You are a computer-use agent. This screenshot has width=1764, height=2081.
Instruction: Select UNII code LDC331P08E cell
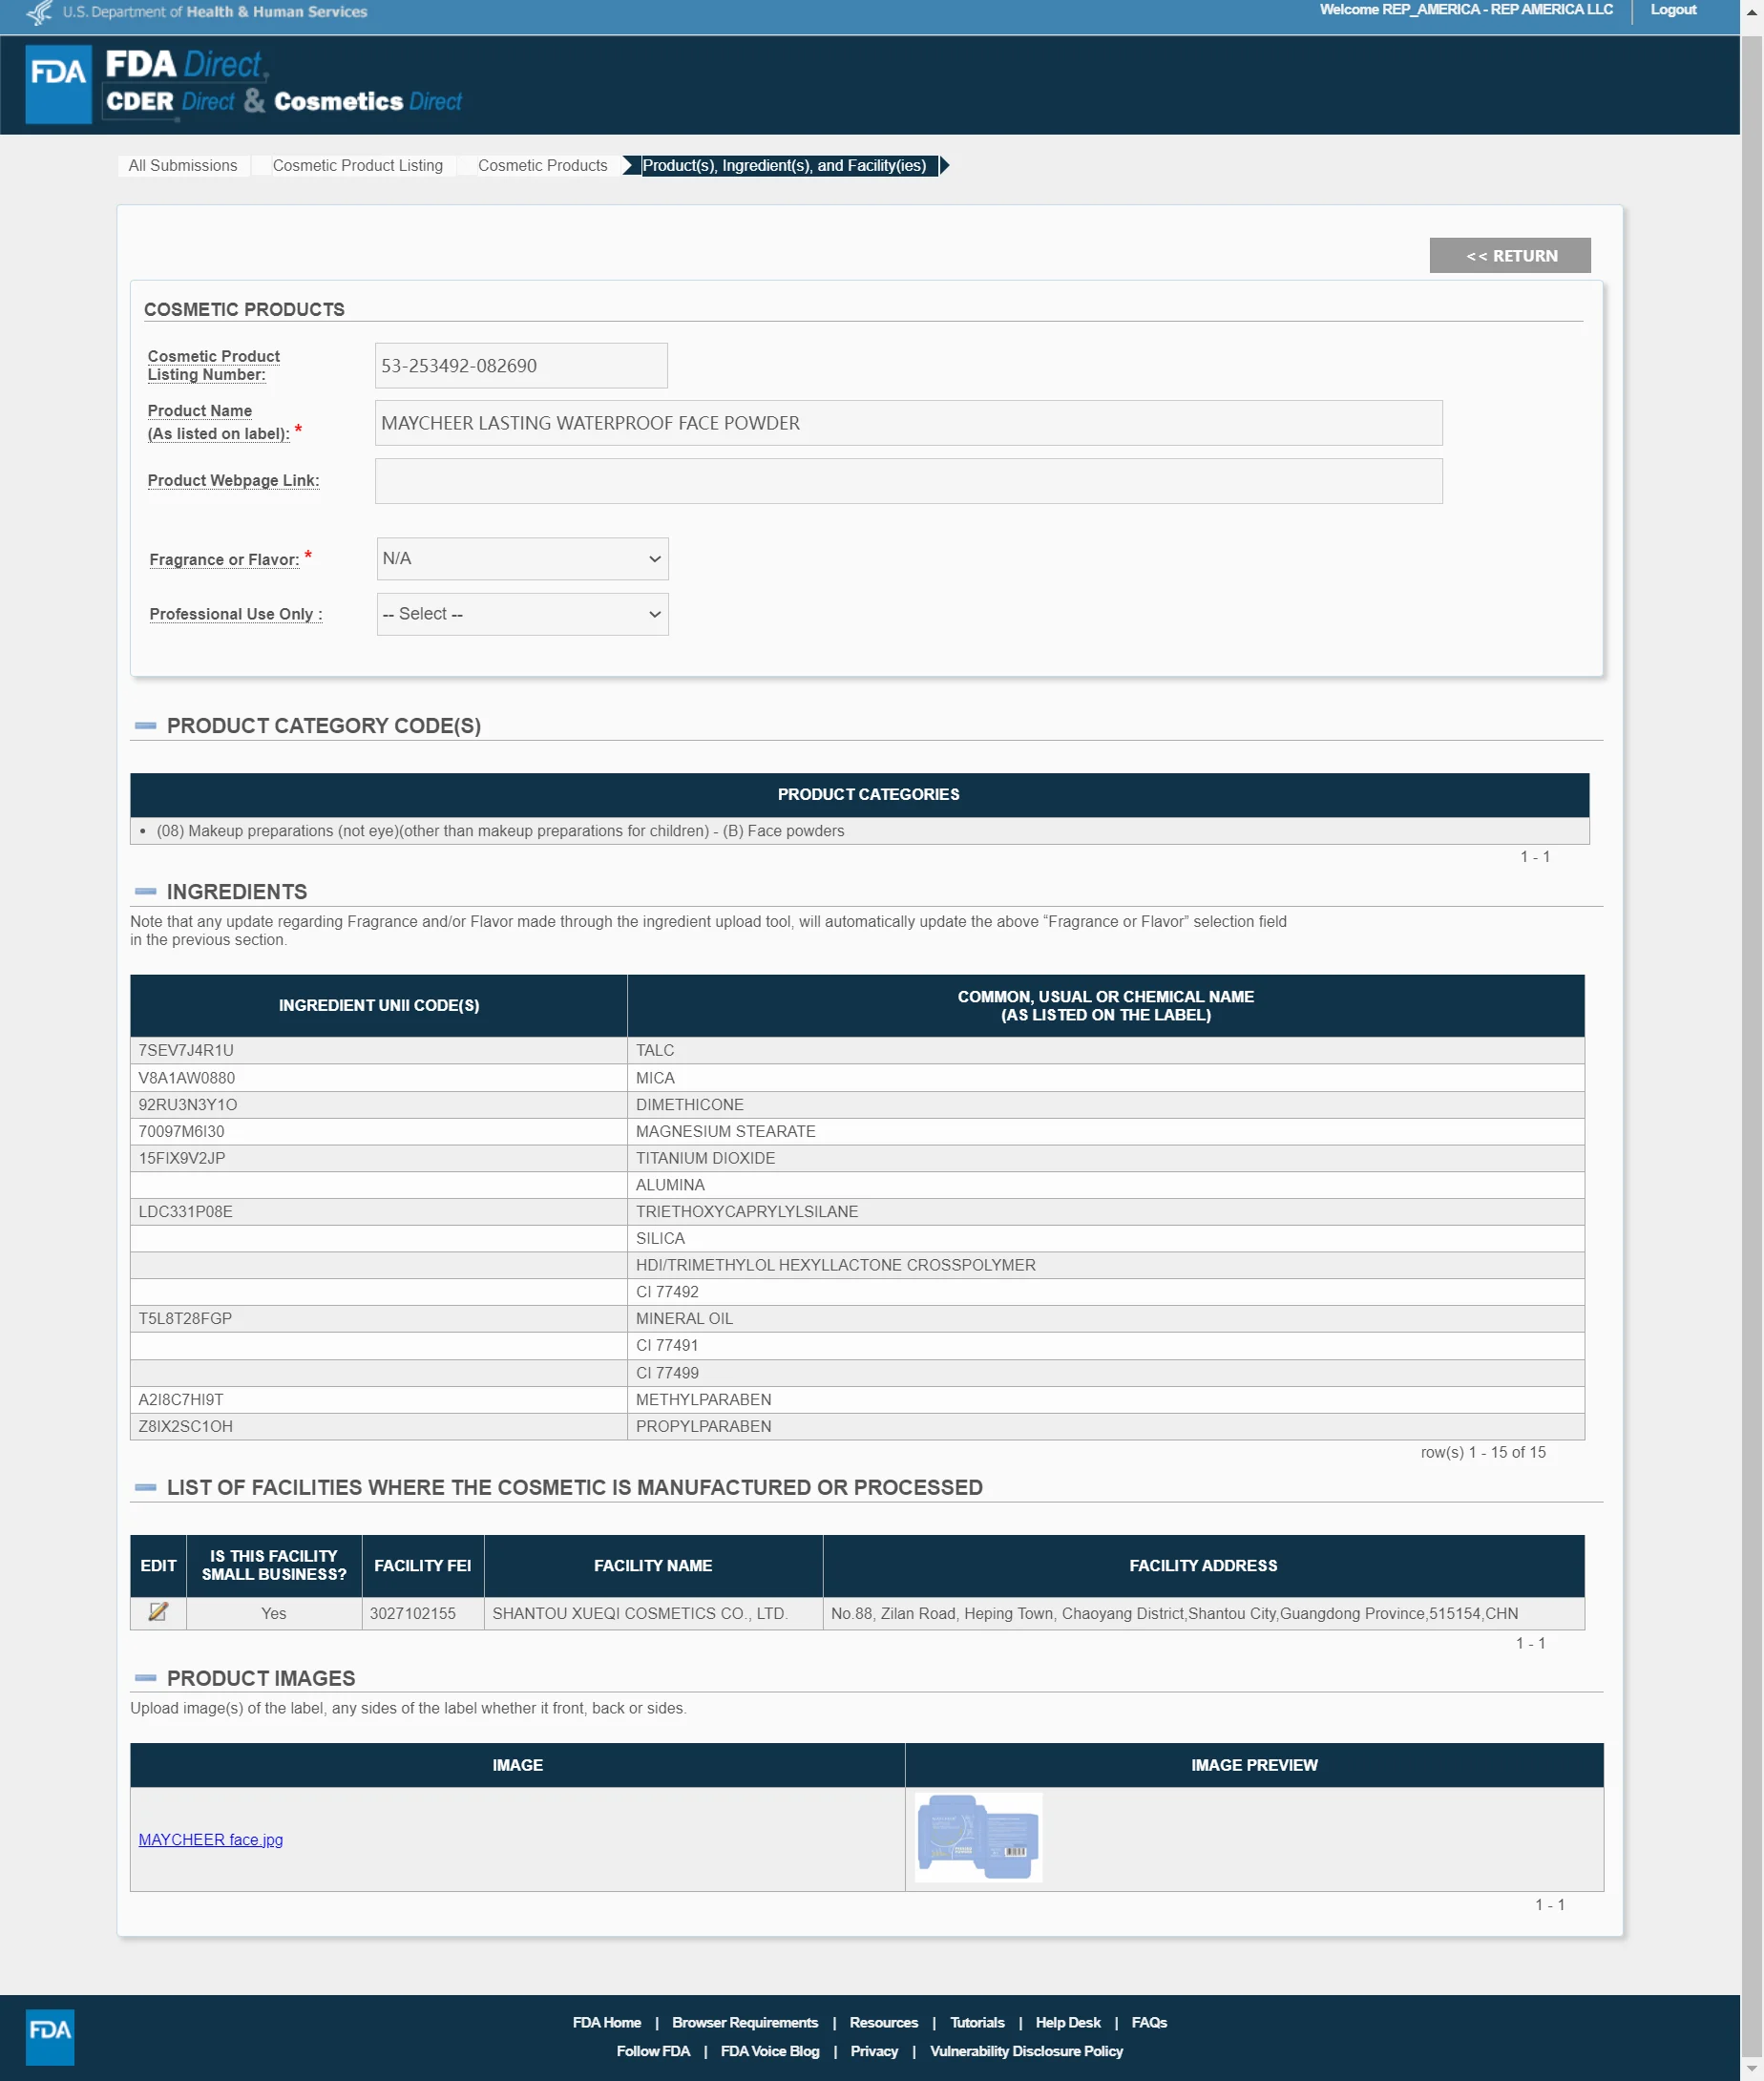coord(379,1212)
